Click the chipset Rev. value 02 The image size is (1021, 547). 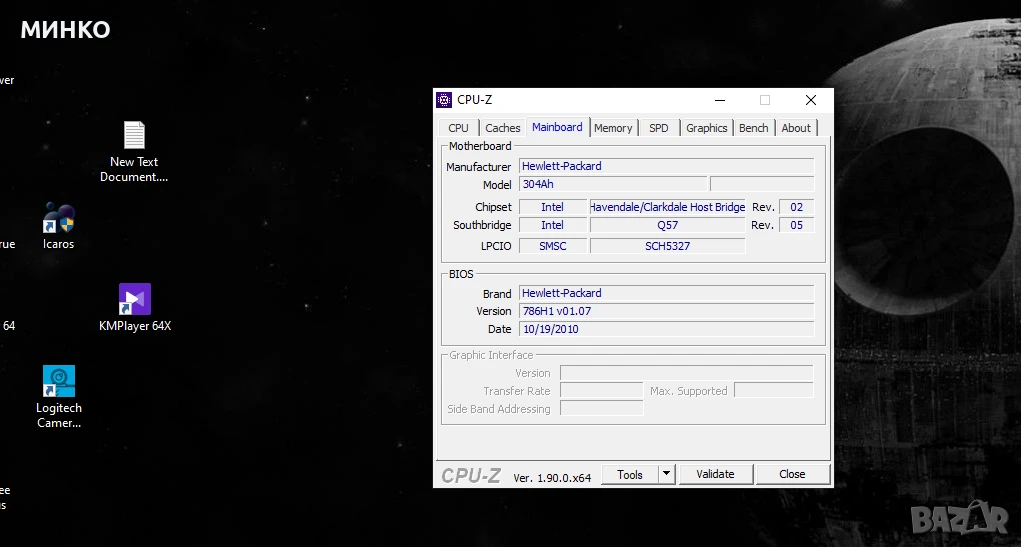(x=796, y=207)
